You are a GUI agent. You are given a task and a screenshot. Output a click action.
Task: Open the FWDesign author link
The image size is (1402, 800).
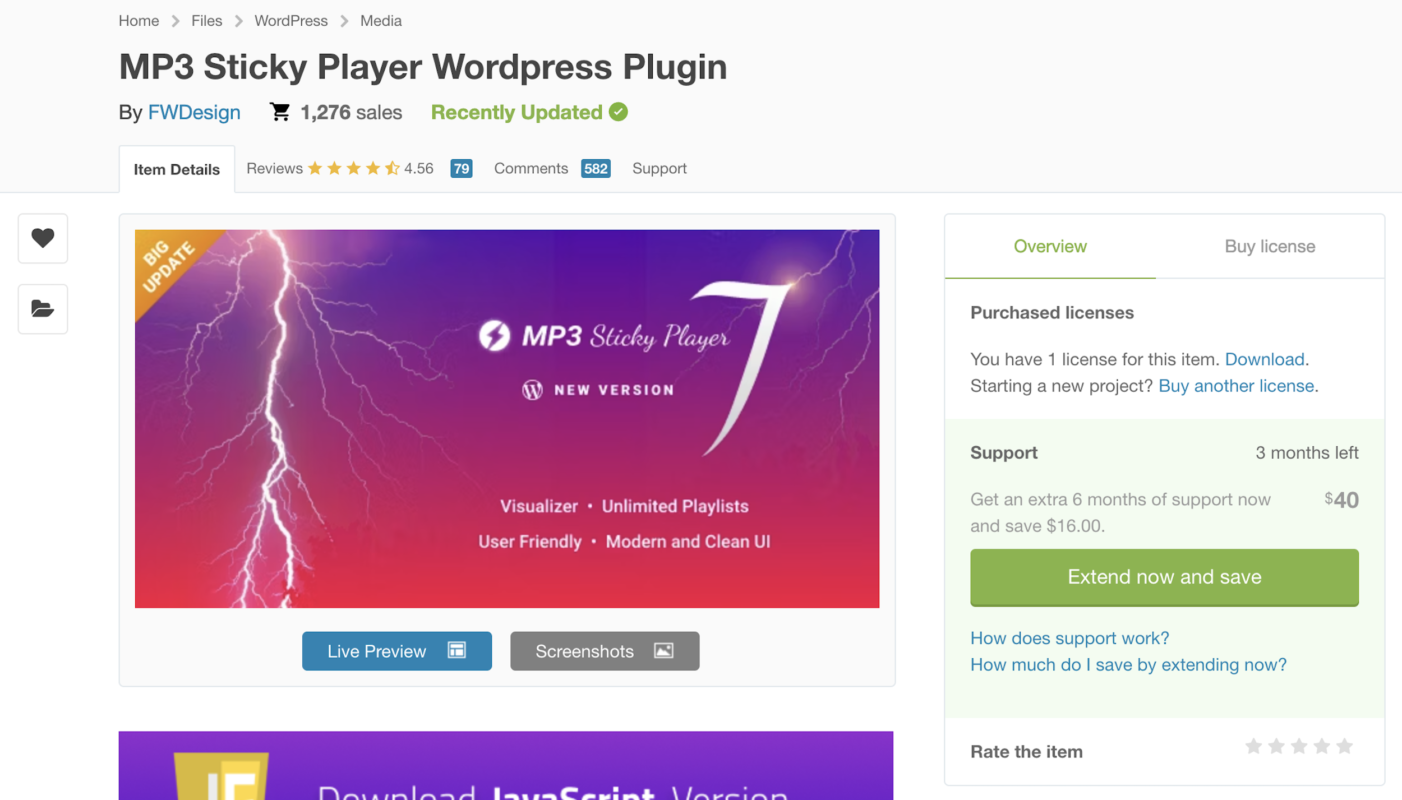(x=194, y=113)
